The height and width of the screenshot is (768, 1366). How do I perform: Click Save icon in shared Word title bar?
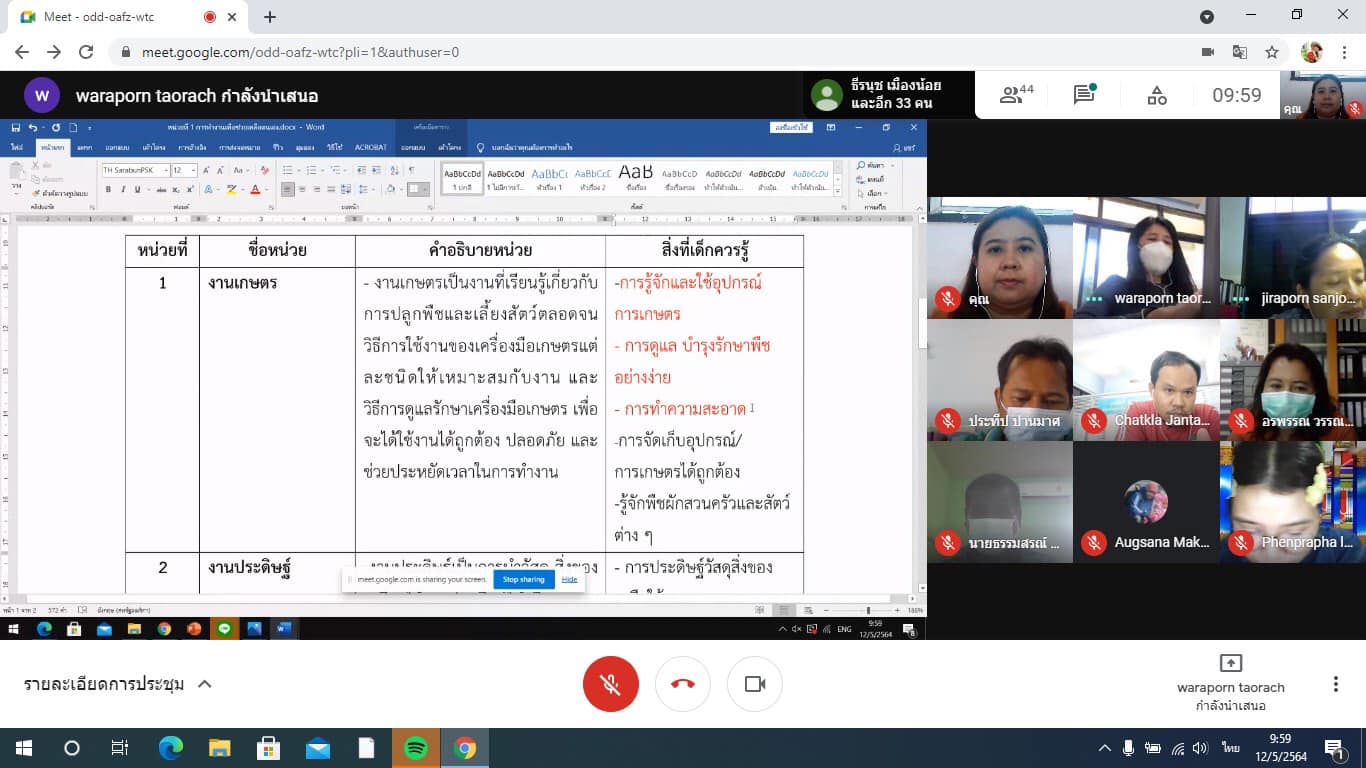(x=16, y=128)
